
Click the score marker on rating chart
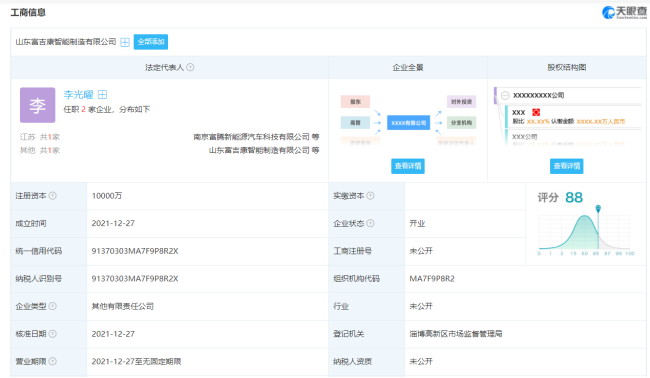click(x=598, y=209)
